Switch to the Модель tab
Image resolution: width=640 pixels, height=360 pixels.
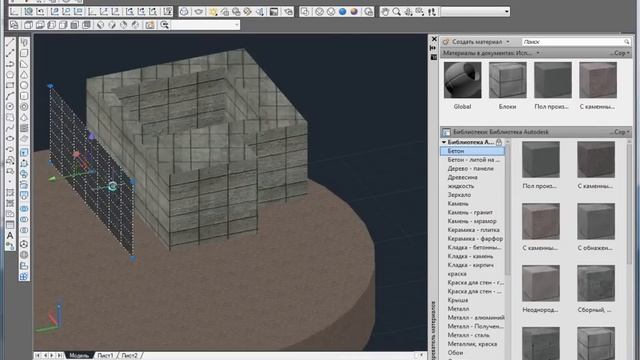coord(79,356)
